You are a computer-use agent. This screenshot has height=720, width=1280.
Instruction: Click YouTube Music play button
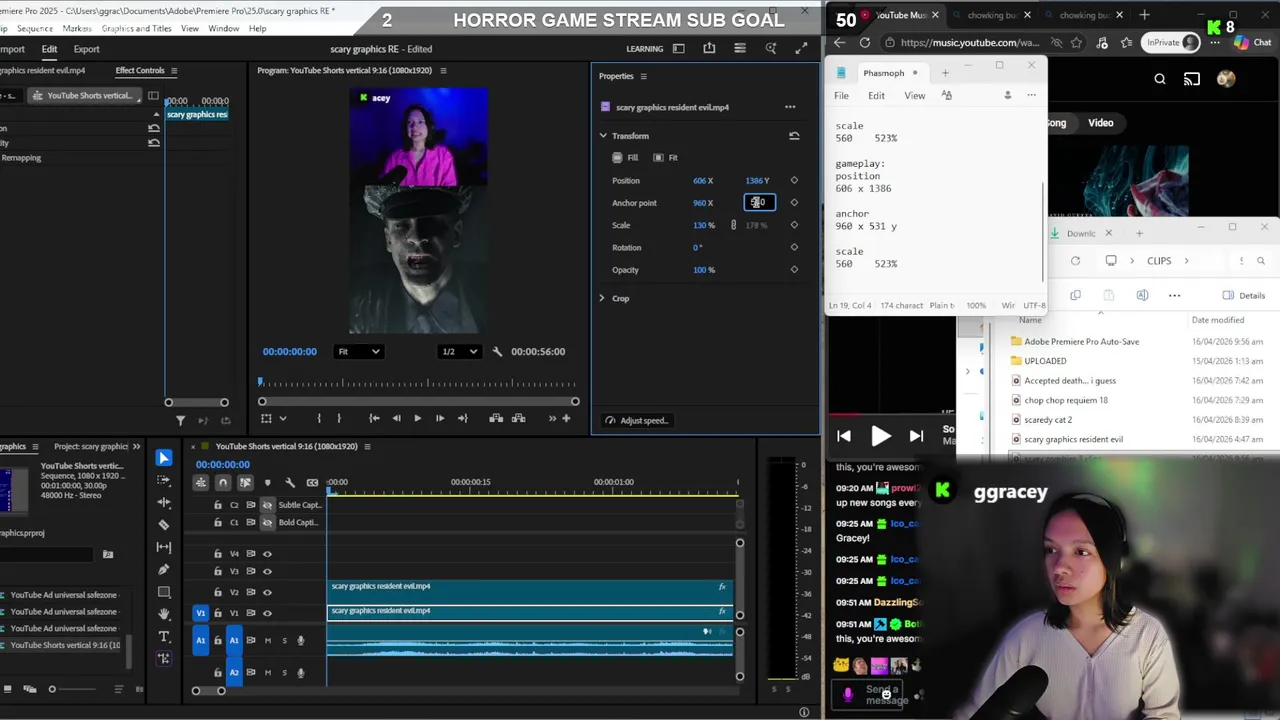880,436
